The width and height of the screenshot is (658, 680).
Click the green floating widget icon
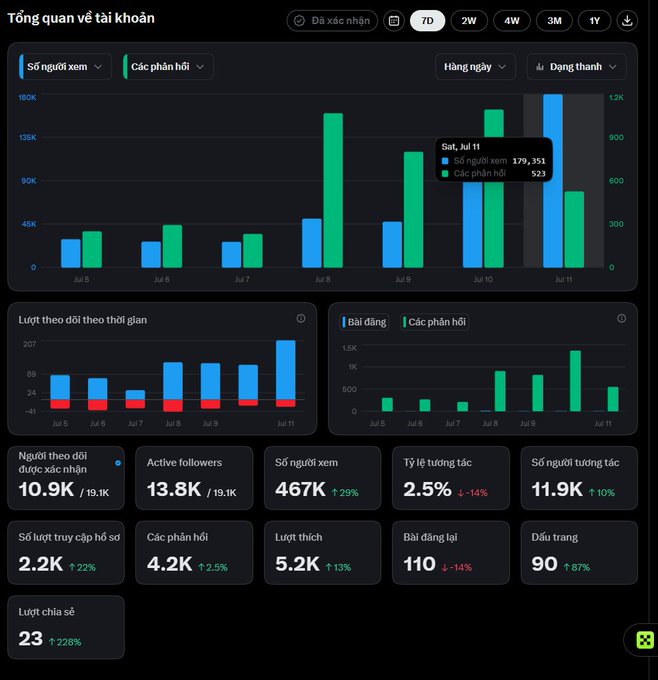click(645, 640)
